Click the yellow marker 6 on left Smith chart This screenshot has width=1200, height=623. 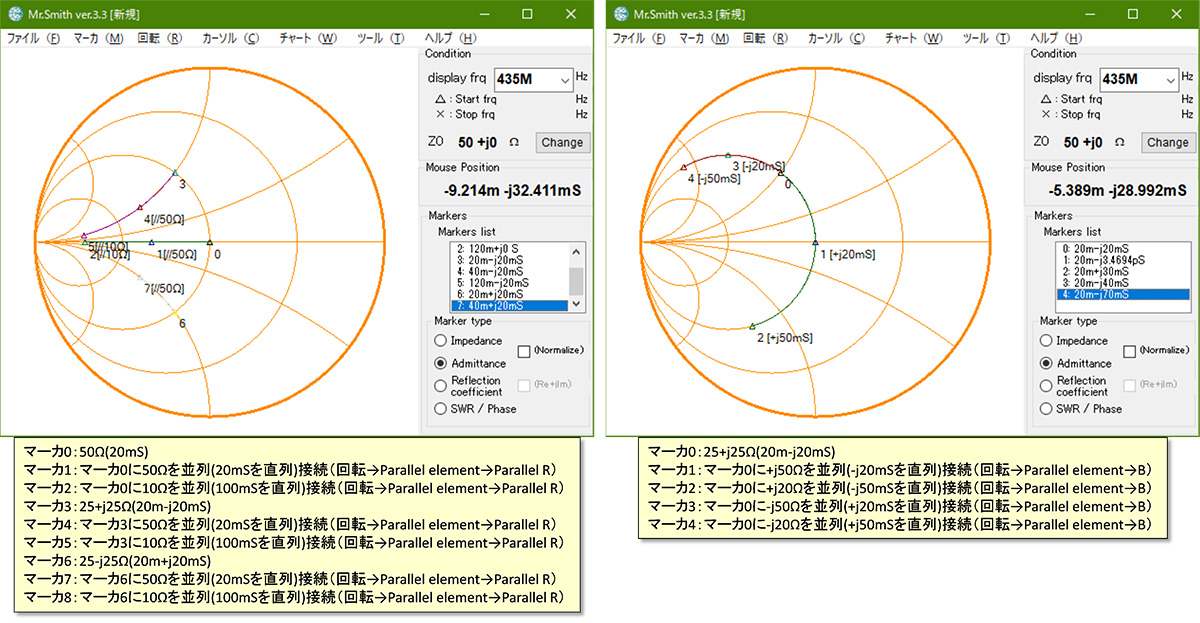(x=175, y=314)
